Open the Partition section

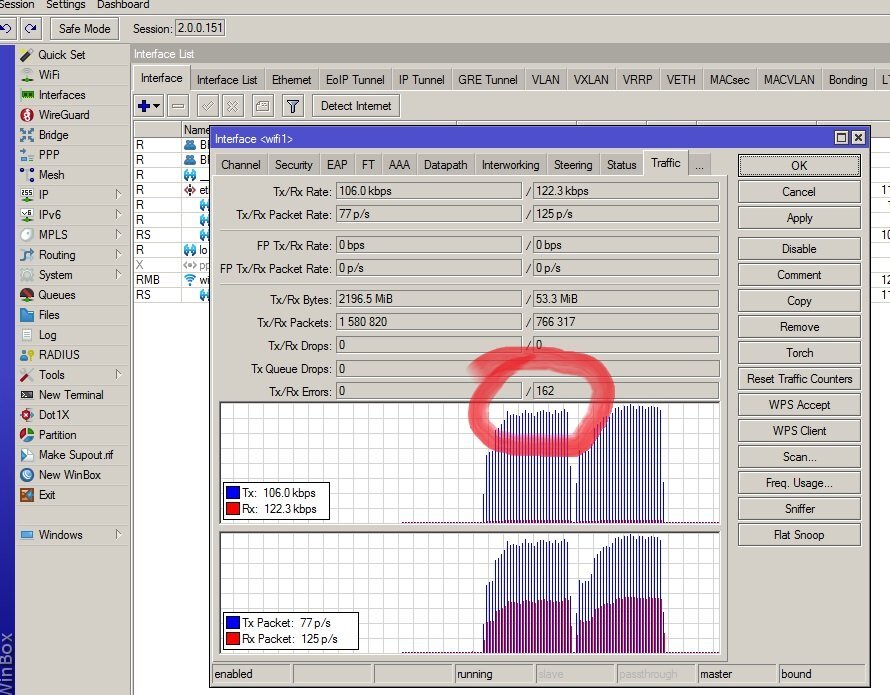coord(57,435)
